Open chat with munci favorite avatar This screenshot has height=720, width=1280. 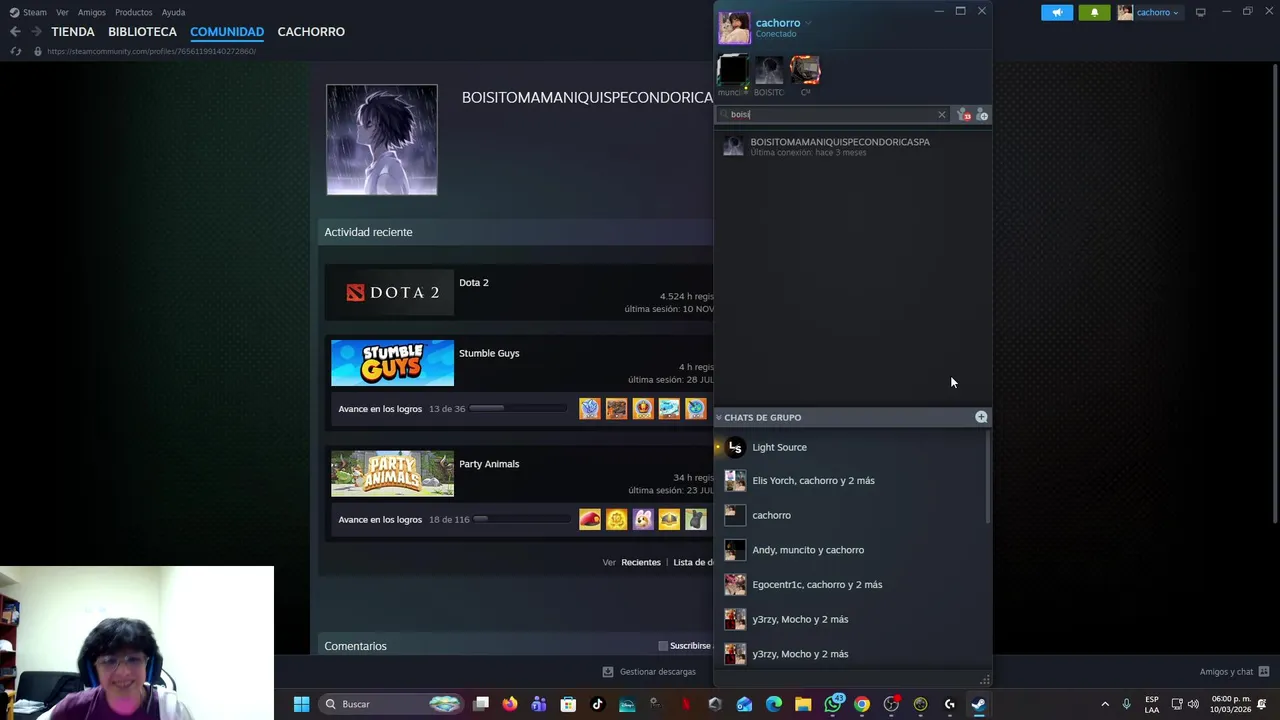[x=733, y=71]
